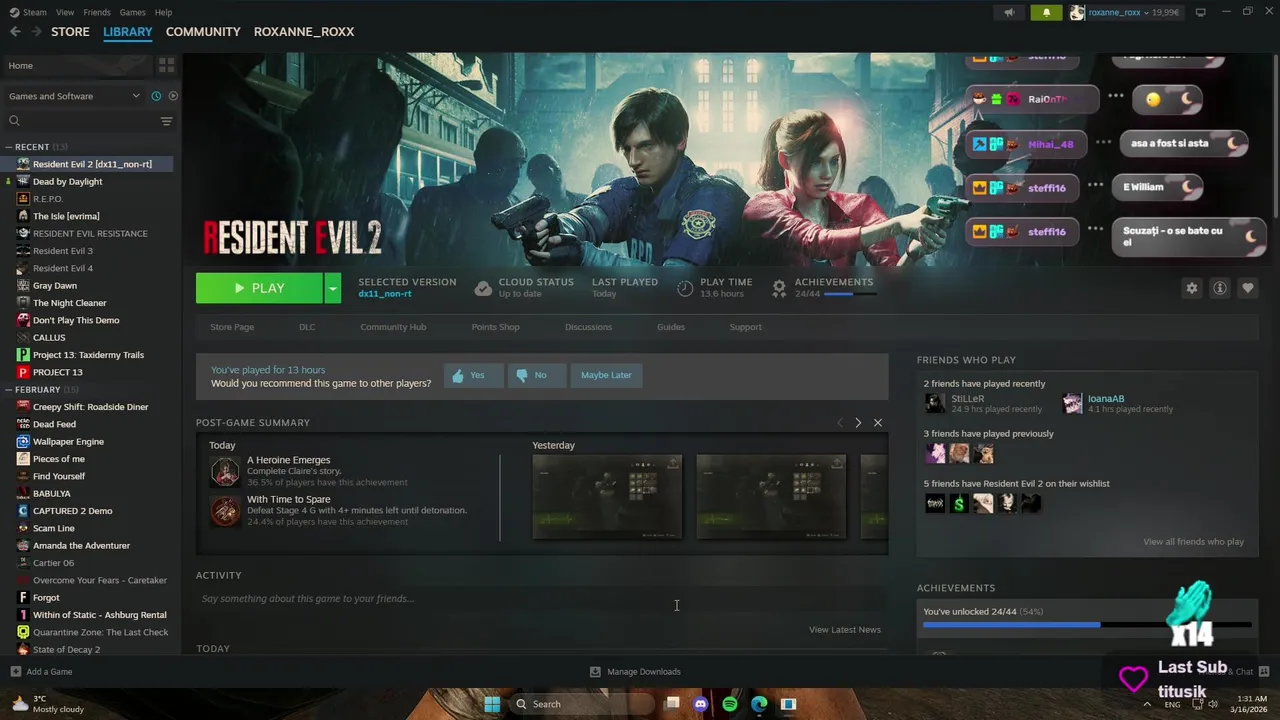Select R.E.P.O. in library list
The image size is (1280, 720).
(x=48, y=199)
